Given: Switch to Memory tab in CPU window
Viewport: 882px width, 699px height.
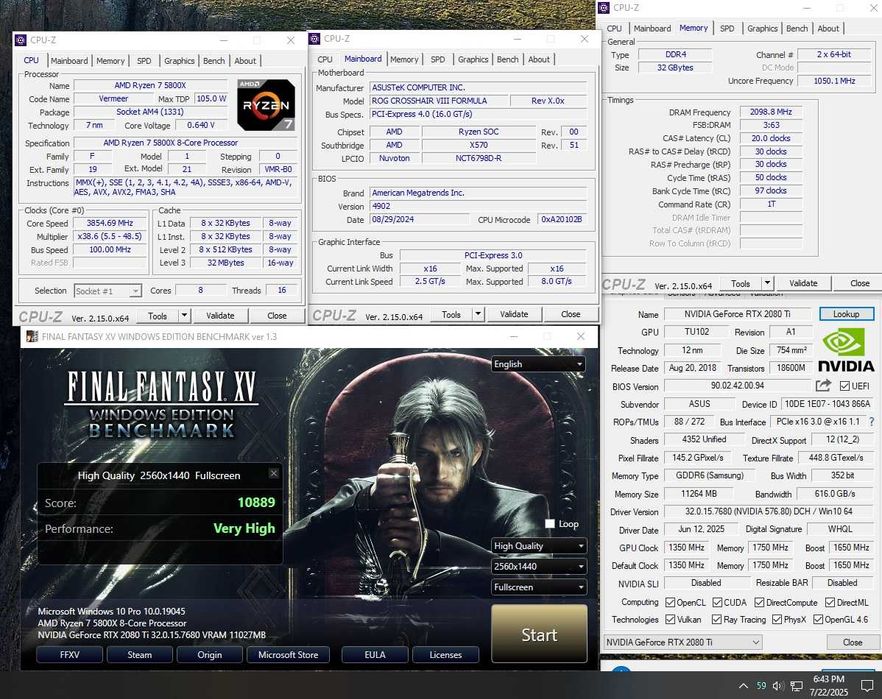Looking at the screenshot, I should 110,61.
